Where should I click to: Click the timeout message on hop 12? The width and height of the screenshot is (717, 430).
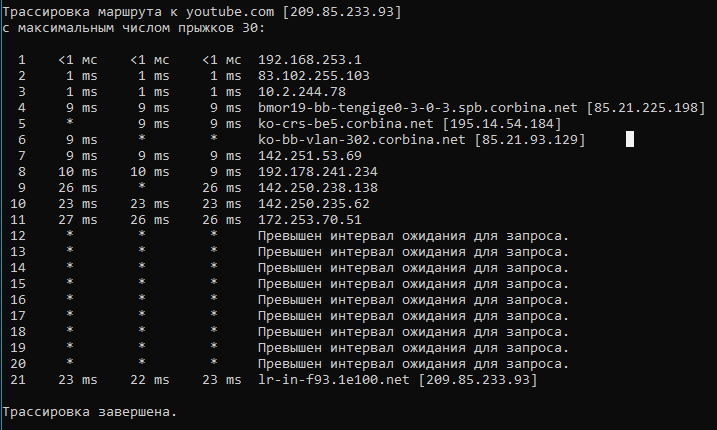[x=412, y=235]
